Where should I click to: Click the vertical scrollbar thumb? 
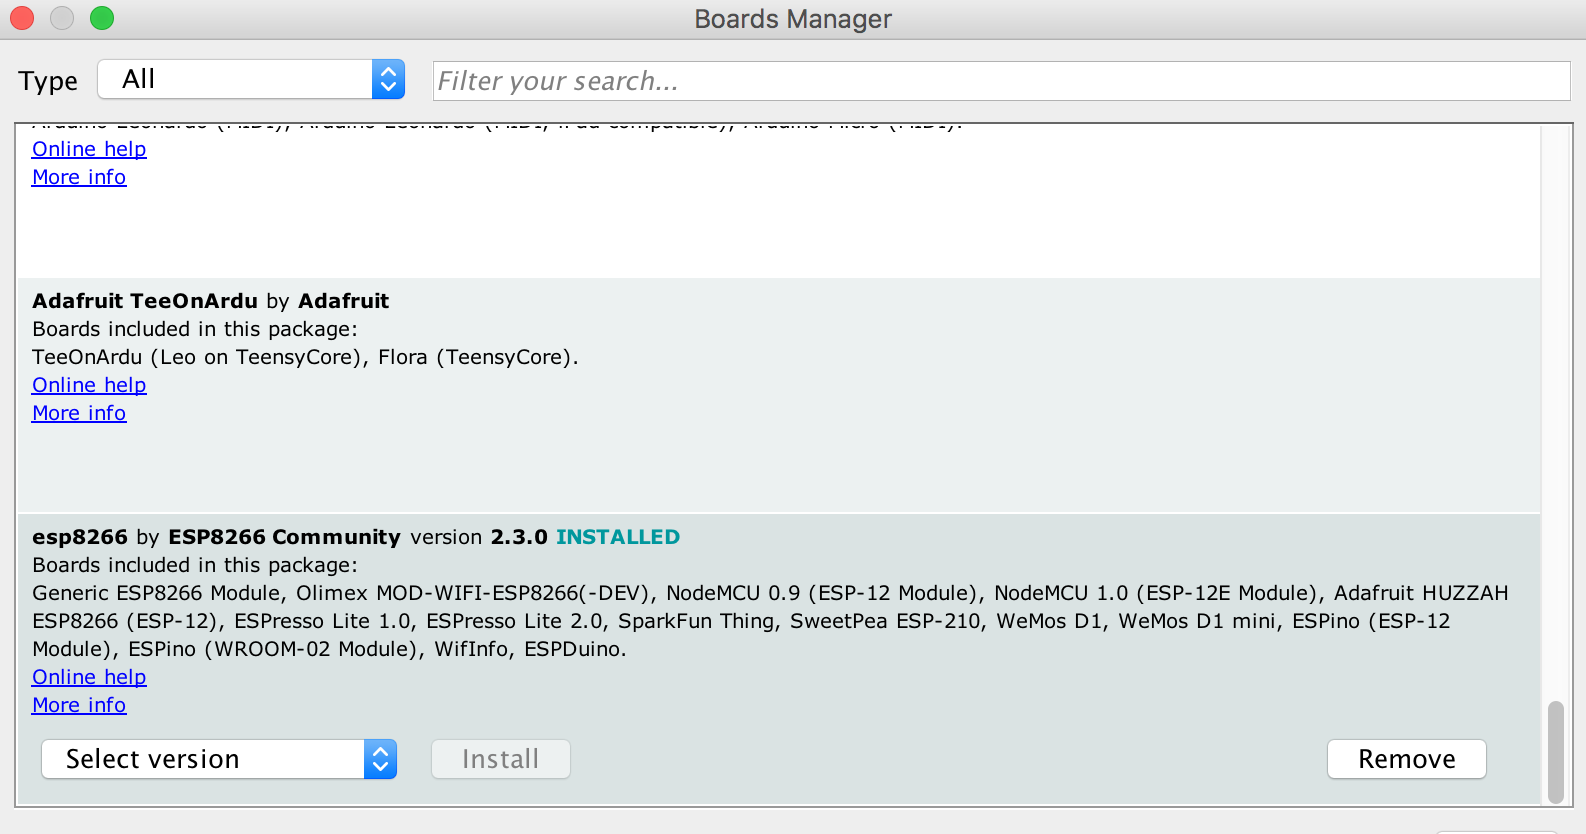(1555, 752)
